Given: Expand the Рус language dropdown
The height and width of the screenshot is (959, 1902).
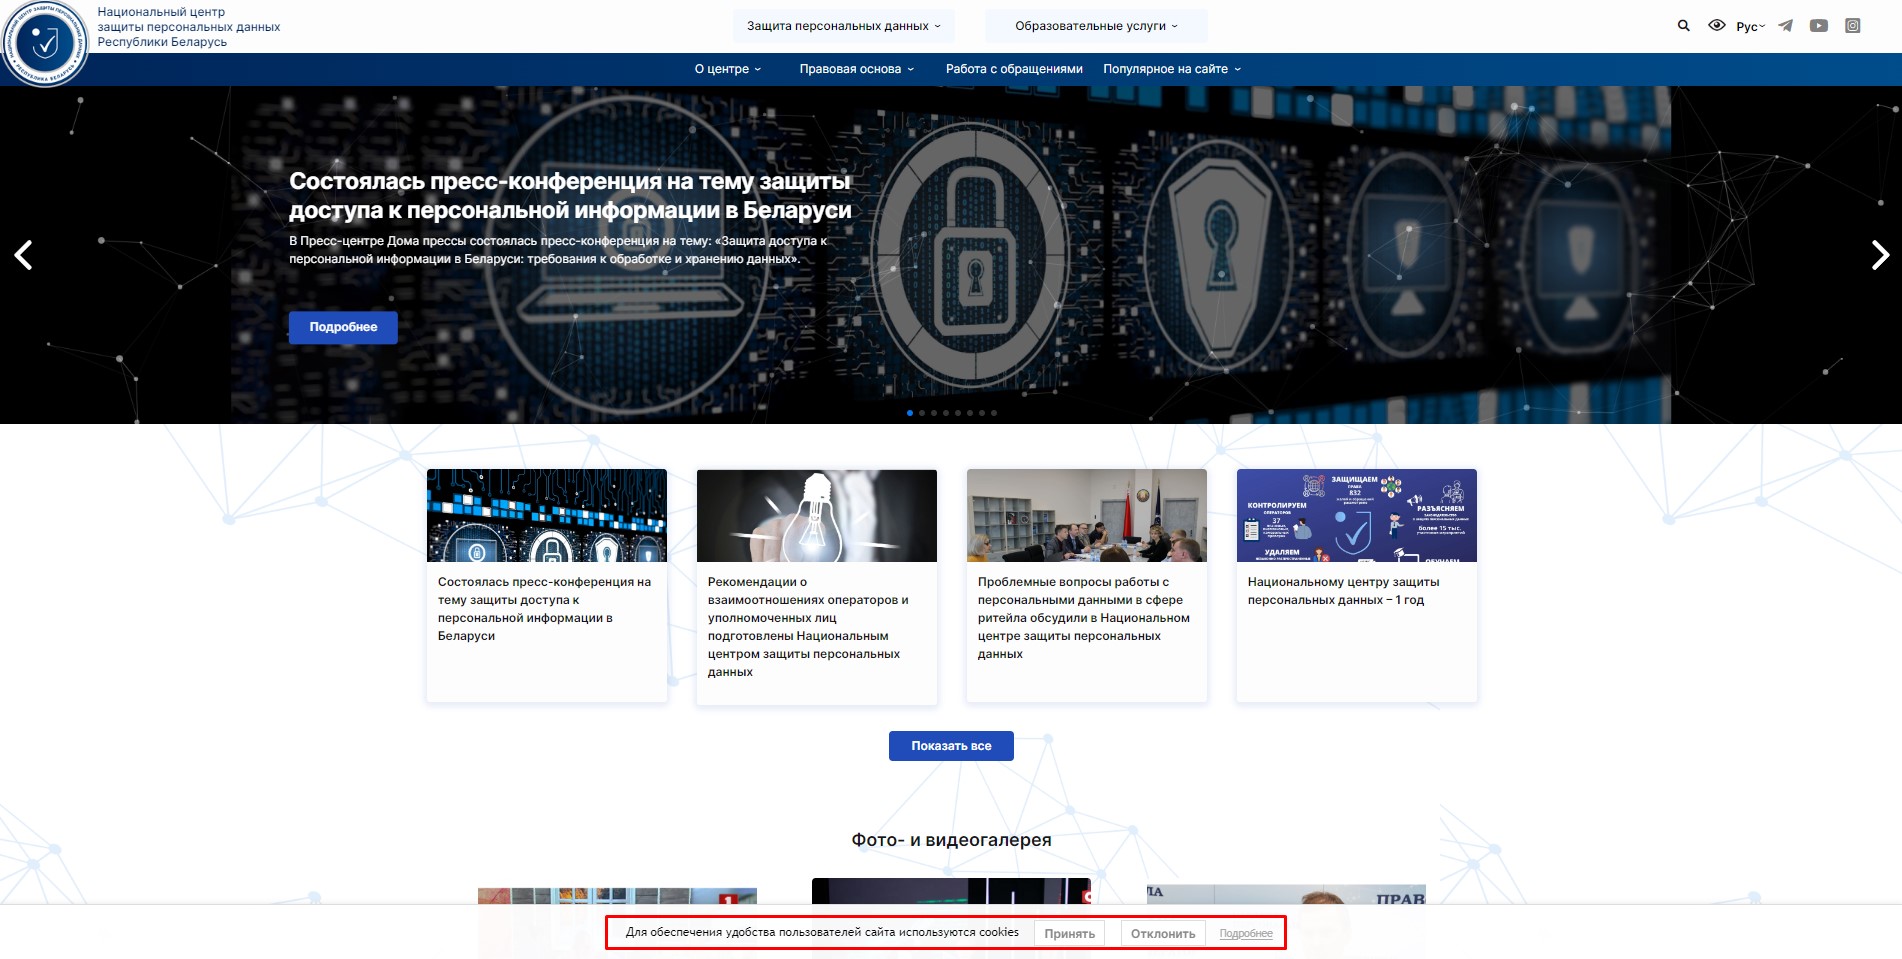Looking at the screenshot, I should (1750, 27).
